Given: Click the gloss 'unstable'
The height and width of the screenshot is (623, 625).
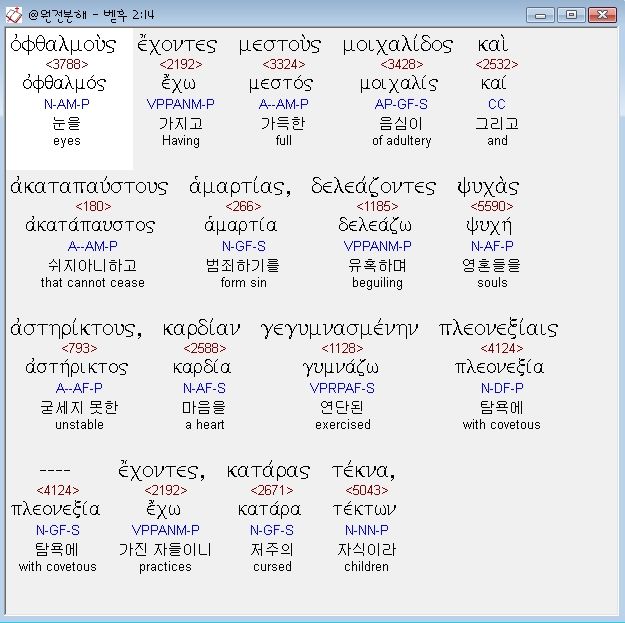Looking at the screenshot, I should [x=79, y=425].
